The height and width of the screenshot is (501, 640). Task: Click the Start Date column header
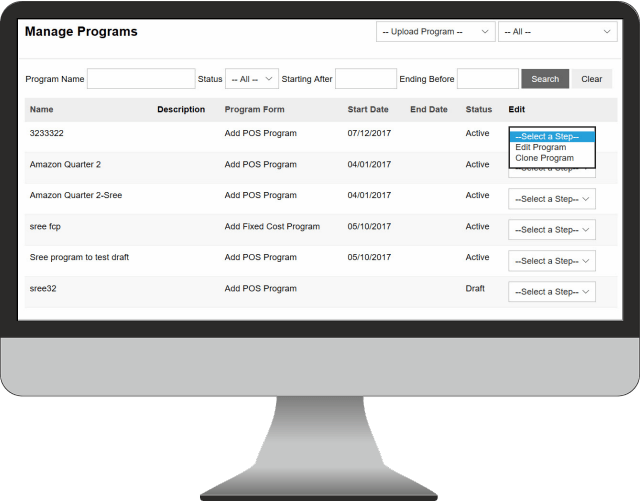[368, 109]
